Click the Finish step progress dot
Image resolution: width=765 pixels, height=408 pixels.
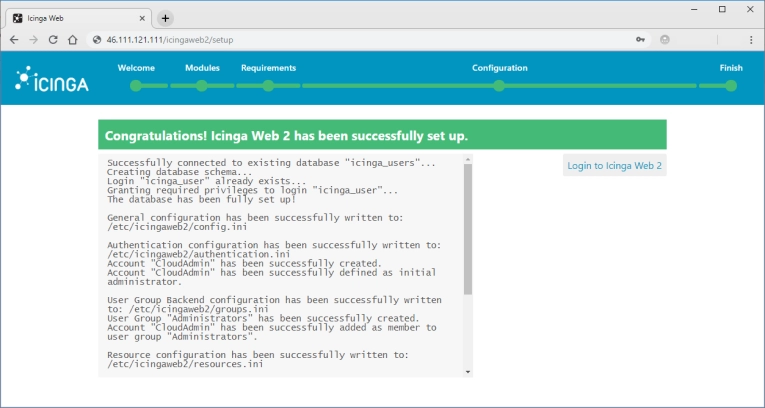(731, 86)
